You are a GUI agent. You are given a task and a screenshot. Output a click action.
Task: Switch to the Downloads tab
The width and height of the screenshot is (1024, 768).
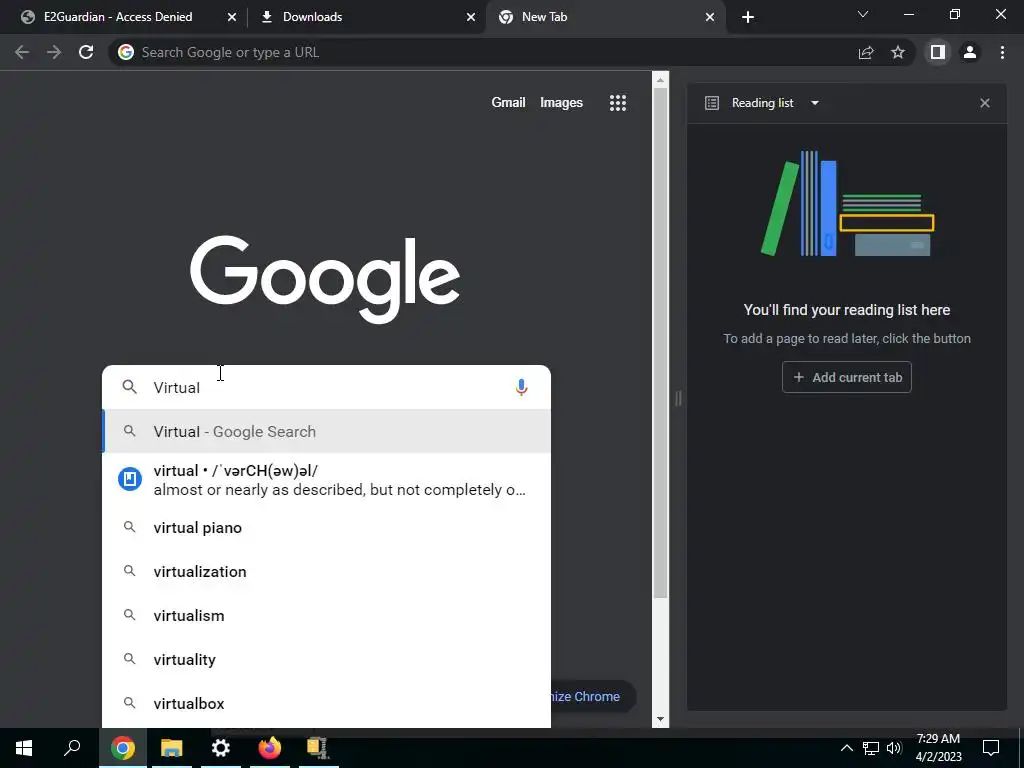pyautogui.click(x=367, y=17)
